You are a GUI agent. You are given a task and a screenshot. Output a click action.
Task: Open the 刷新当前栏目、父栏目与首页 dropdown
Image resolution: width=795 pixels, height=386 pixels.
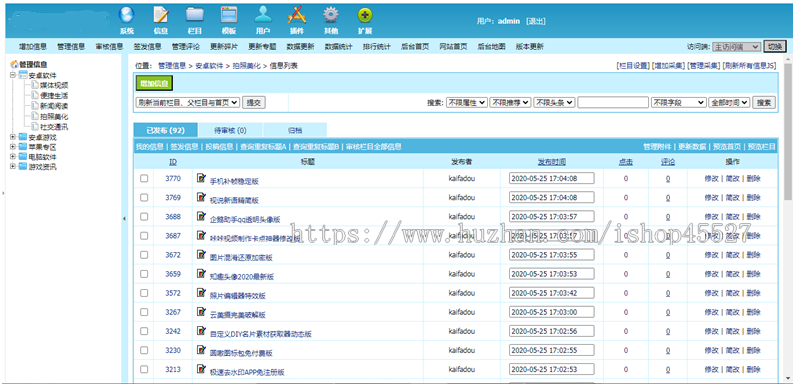188,102
